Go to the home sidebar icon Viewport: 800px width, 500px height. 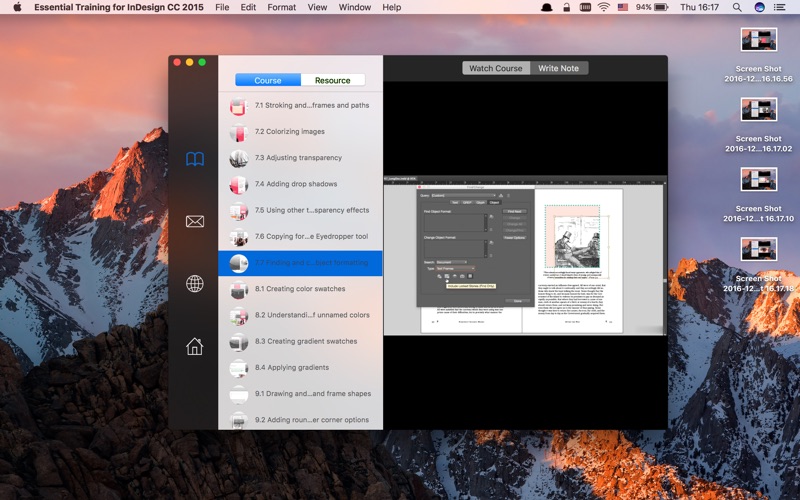(194, 346)
